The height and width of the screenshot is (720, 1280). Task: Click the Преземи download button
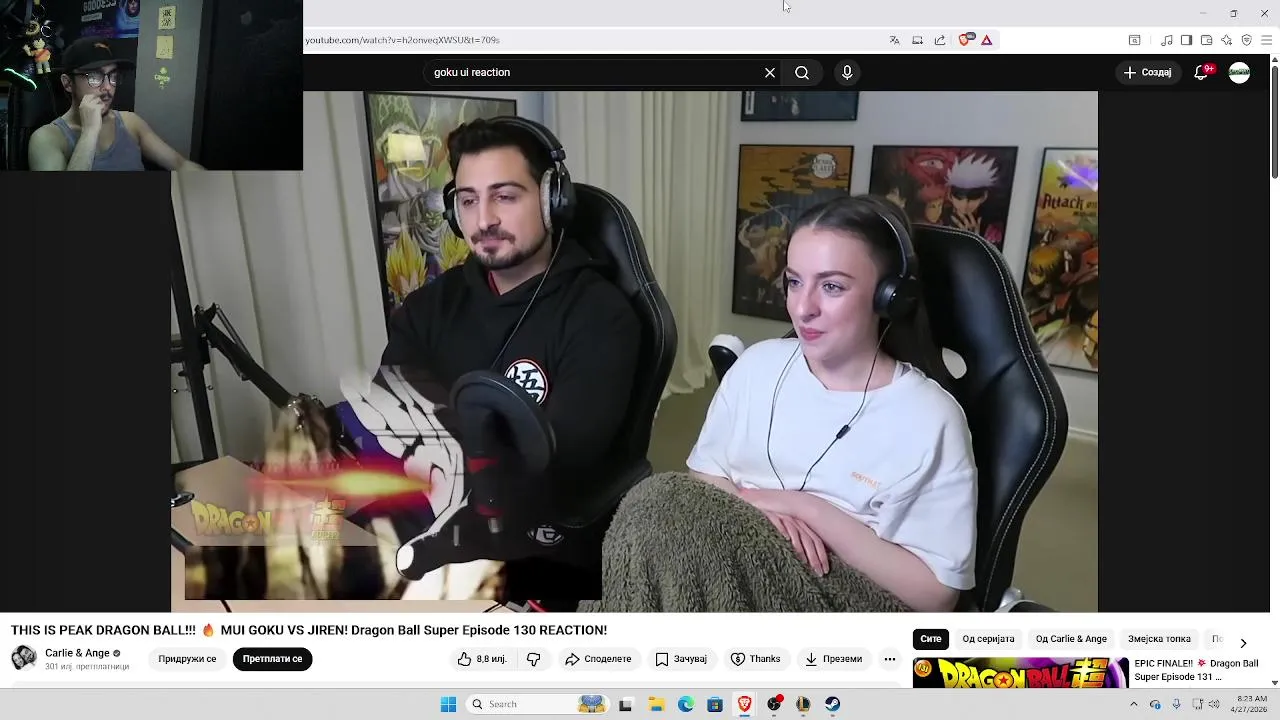[x=833, y=659]
